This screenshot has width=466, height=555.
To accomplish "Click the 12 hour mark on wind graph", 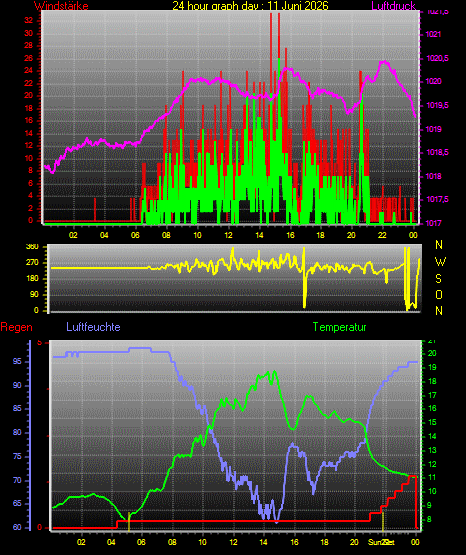I will [x=228, y=235].
